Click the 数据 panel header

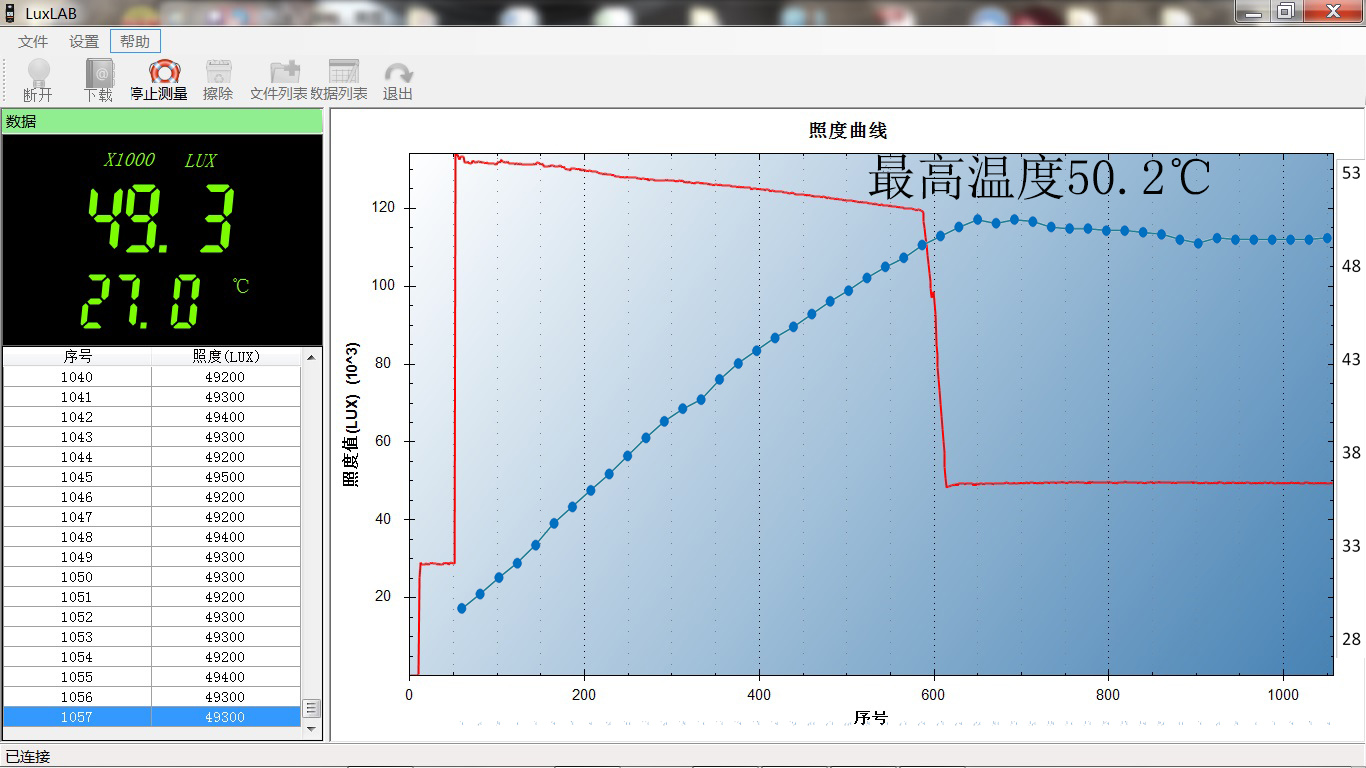coord(162,121)
